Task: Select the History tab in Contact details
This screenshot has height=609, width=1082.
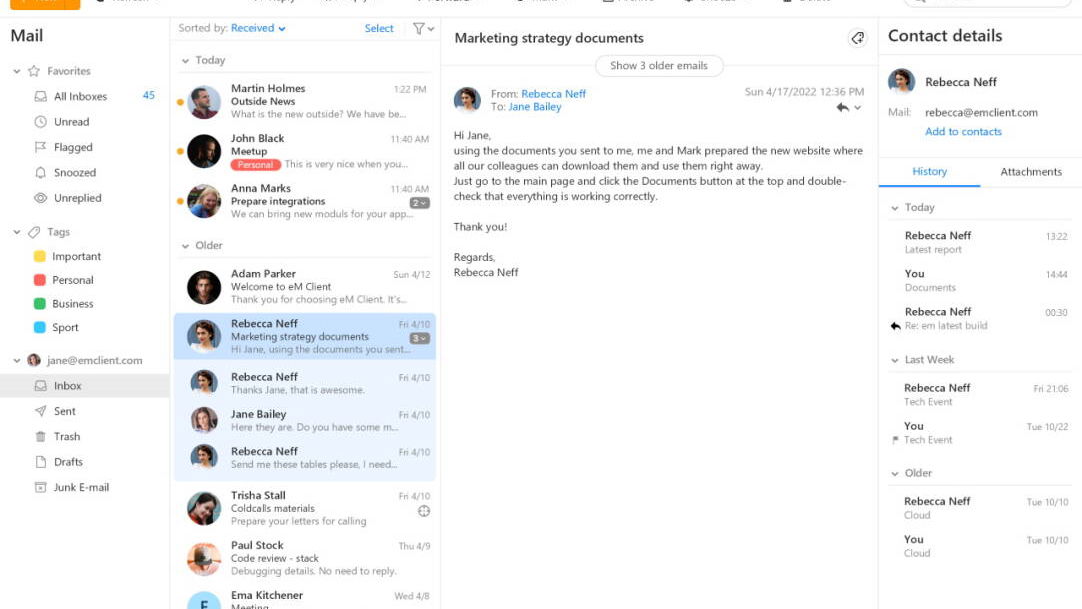Action: 929,172
